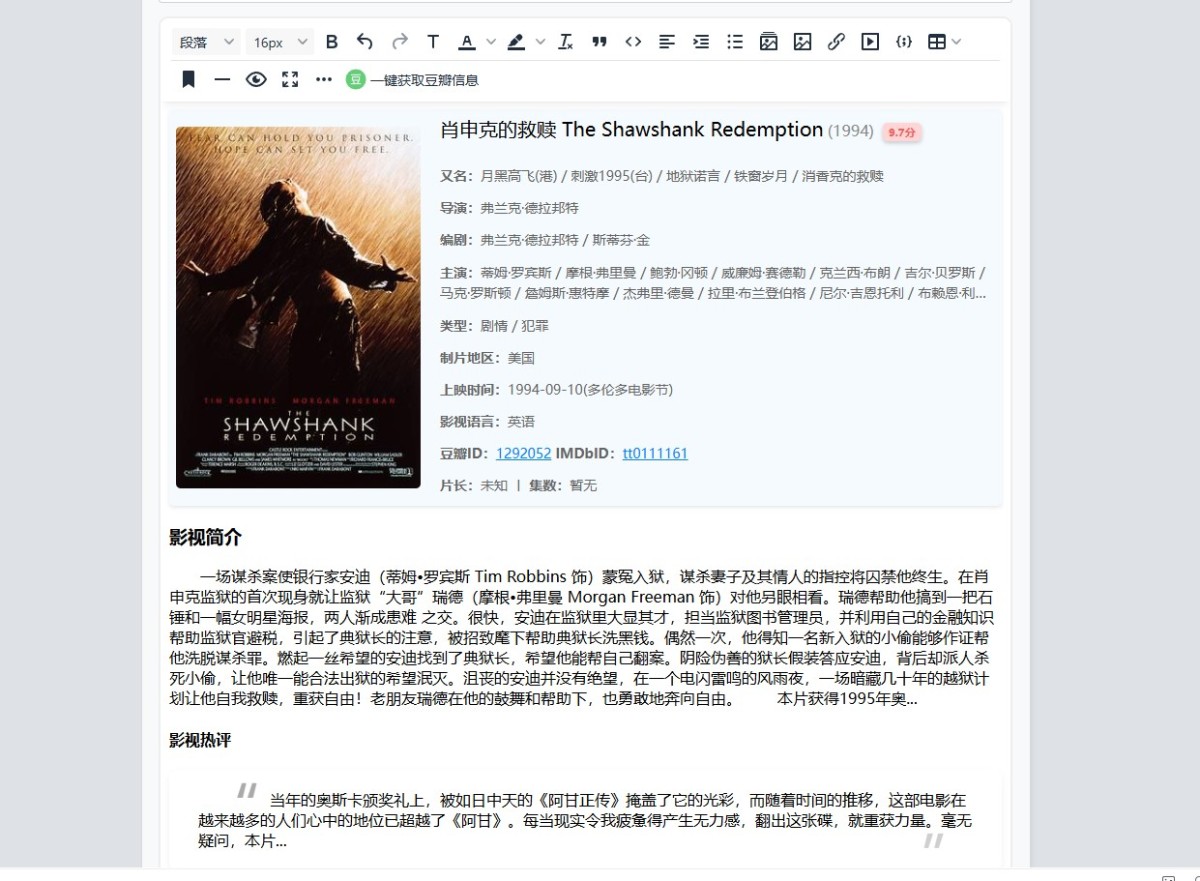The image size is (1200, 881).
Task: Click director name 弗兰克·德拉邦特 in 导演 row
Action: [x=529, y=208]
